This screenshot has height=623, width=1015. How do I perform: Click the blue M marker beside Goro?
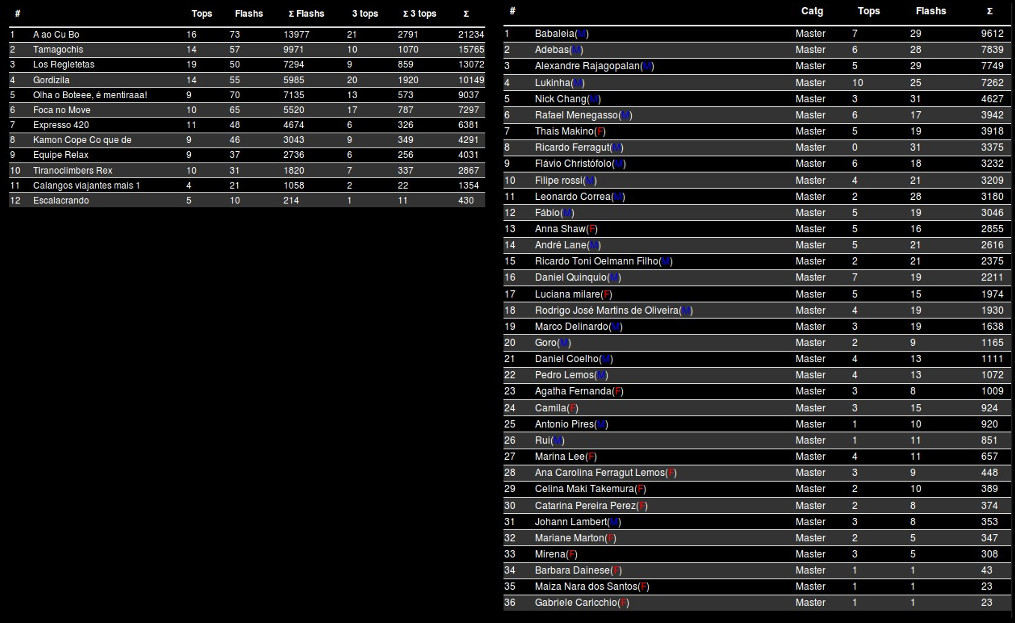pyautogui.click(x=566, y=343)
